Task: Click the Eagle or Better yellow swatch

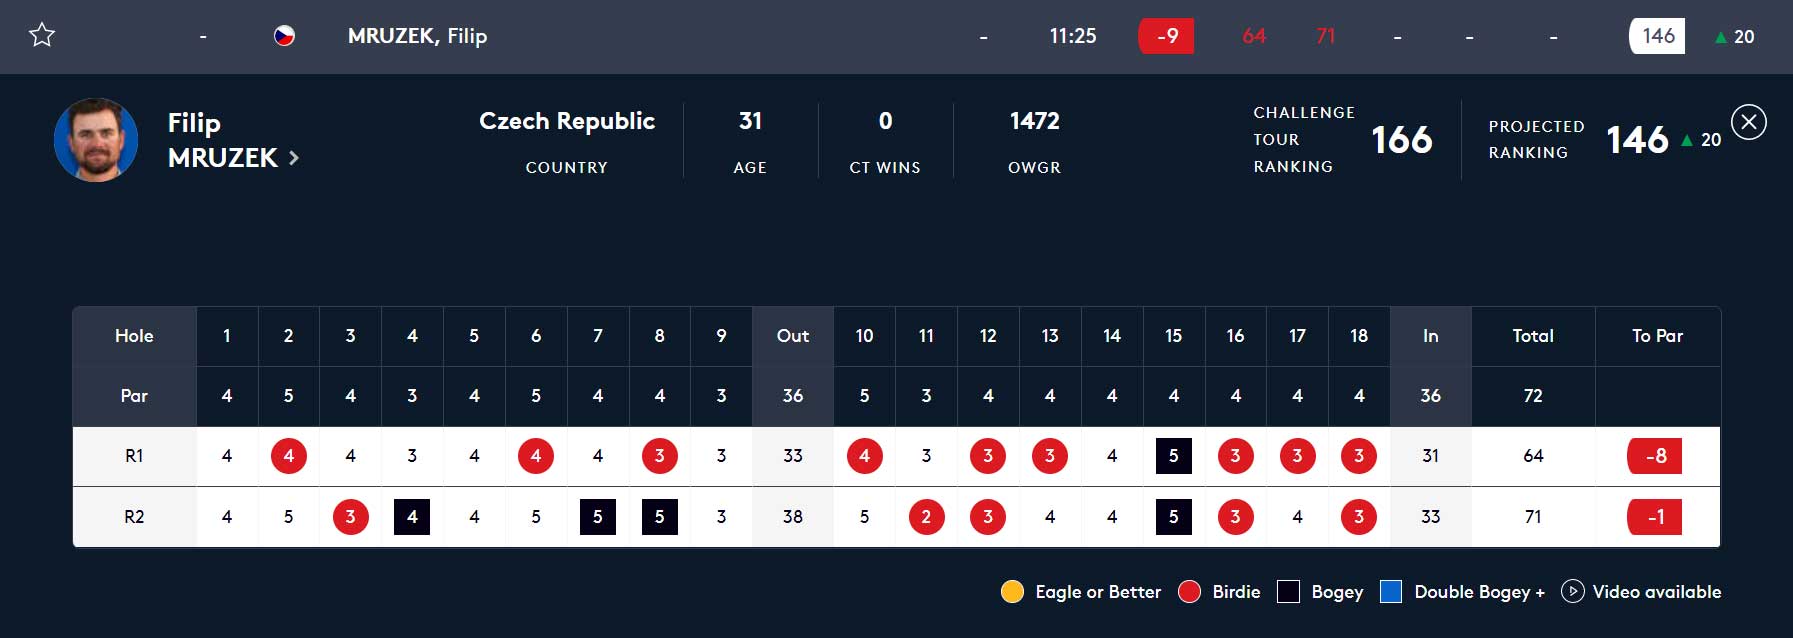Action: [x=1012, y=591]
